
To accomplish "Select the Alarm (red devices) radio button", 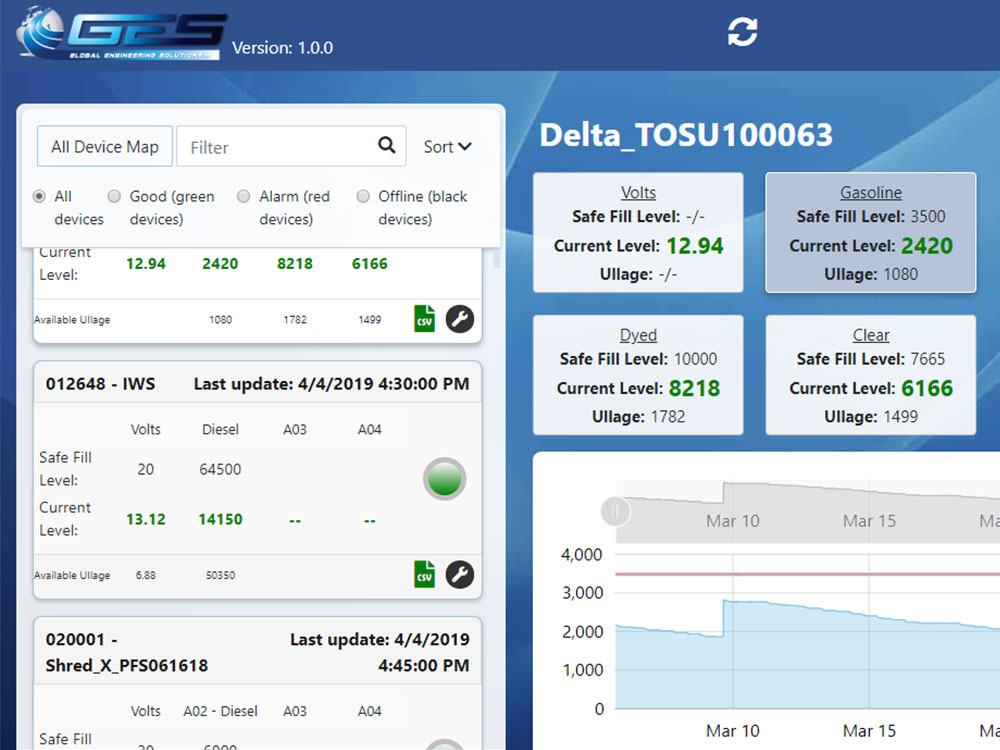I will point(243,197).
